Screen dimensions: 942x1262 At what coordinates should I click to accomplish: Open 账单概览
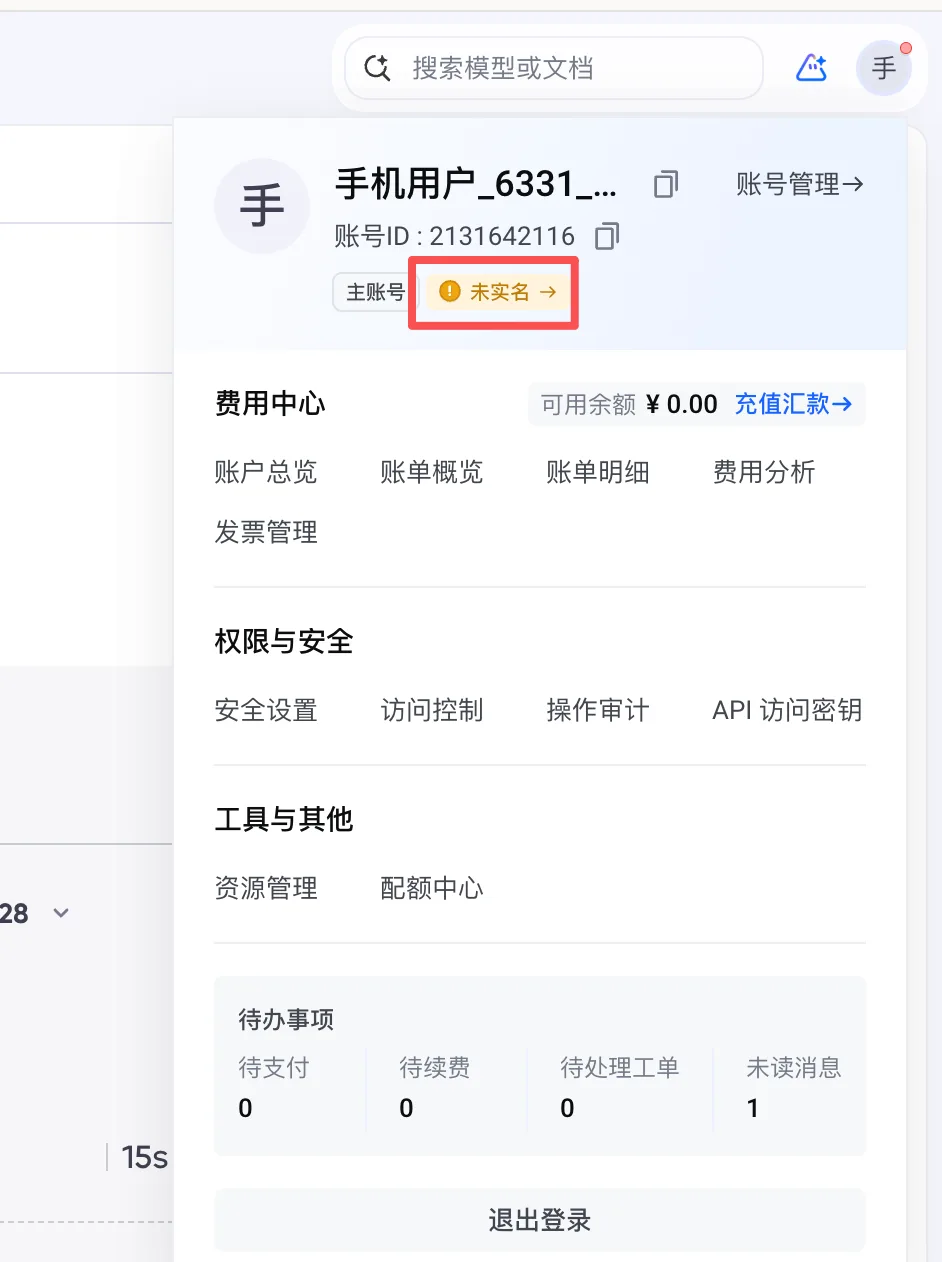(432, 472)
